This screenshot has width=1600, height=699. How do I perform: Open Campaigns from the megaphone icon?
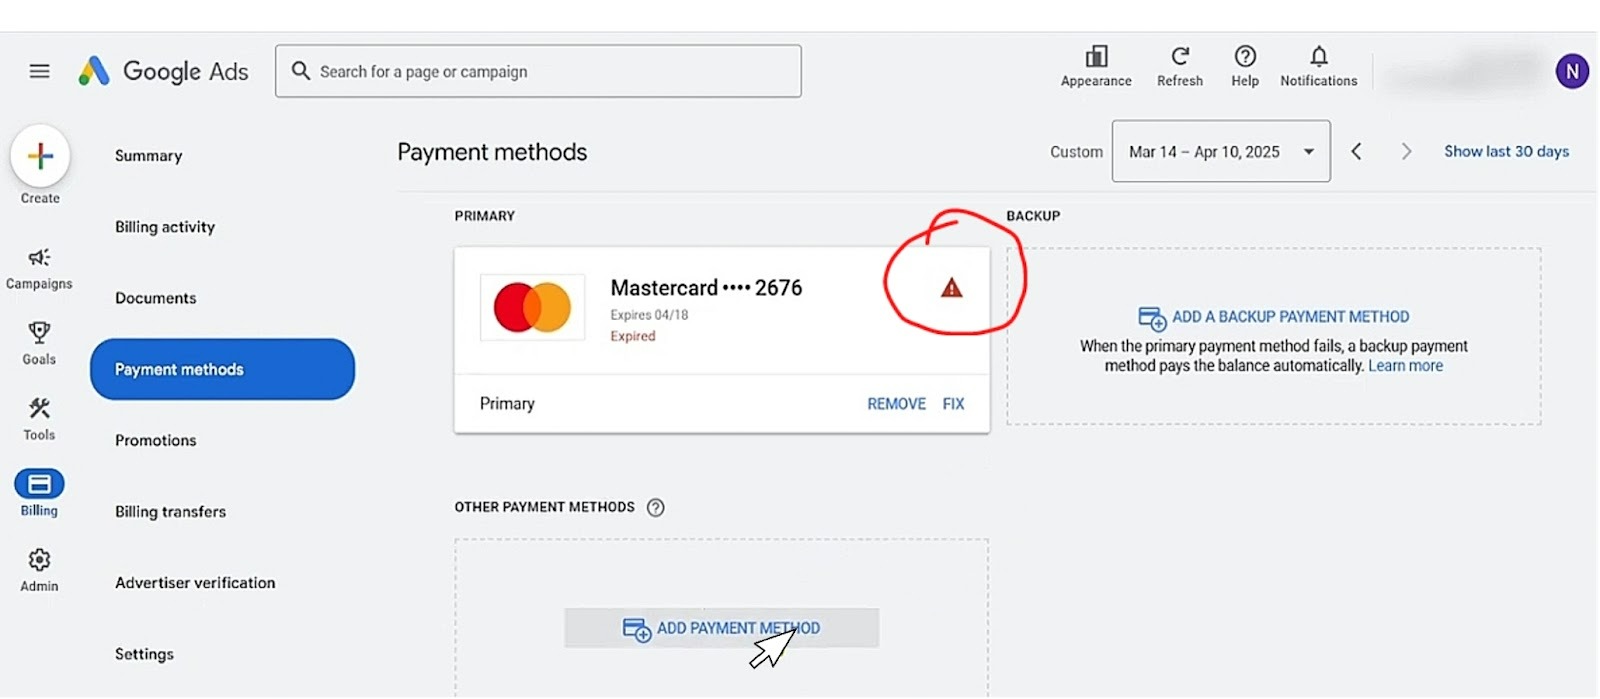coord(39,258)
